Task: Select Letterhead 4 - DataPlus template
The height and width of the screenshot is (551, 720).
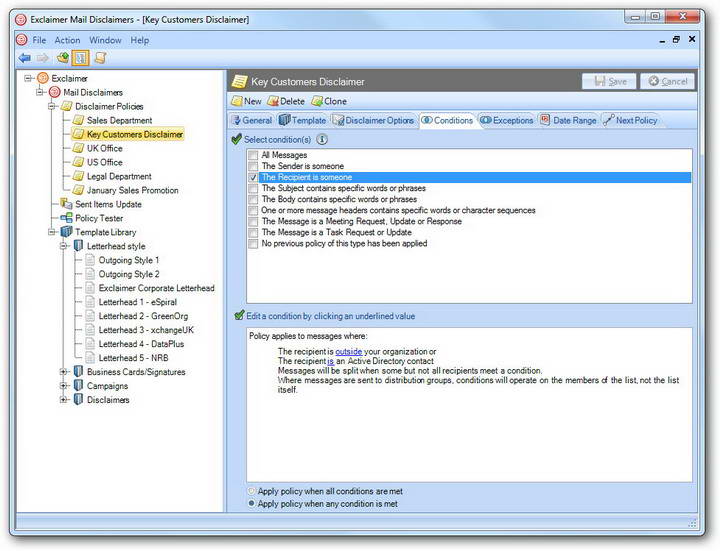Action: coord(141,344)
